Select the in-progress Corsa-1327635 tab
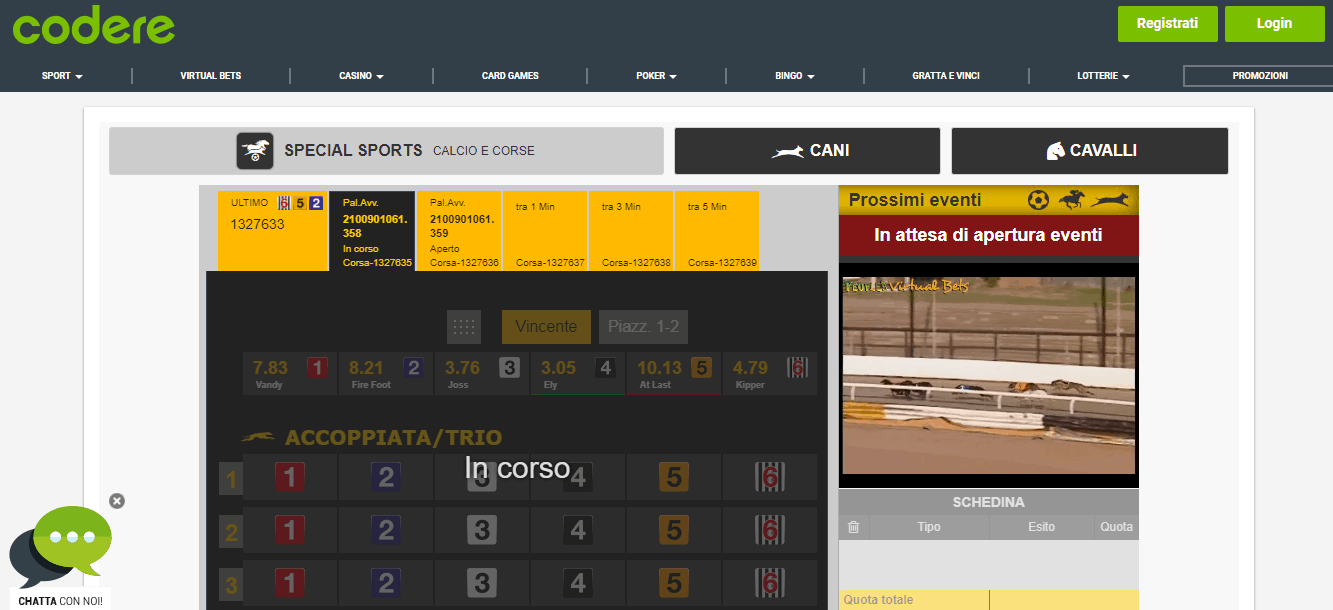Viewport: 1333px width, 610px height. 372,231
